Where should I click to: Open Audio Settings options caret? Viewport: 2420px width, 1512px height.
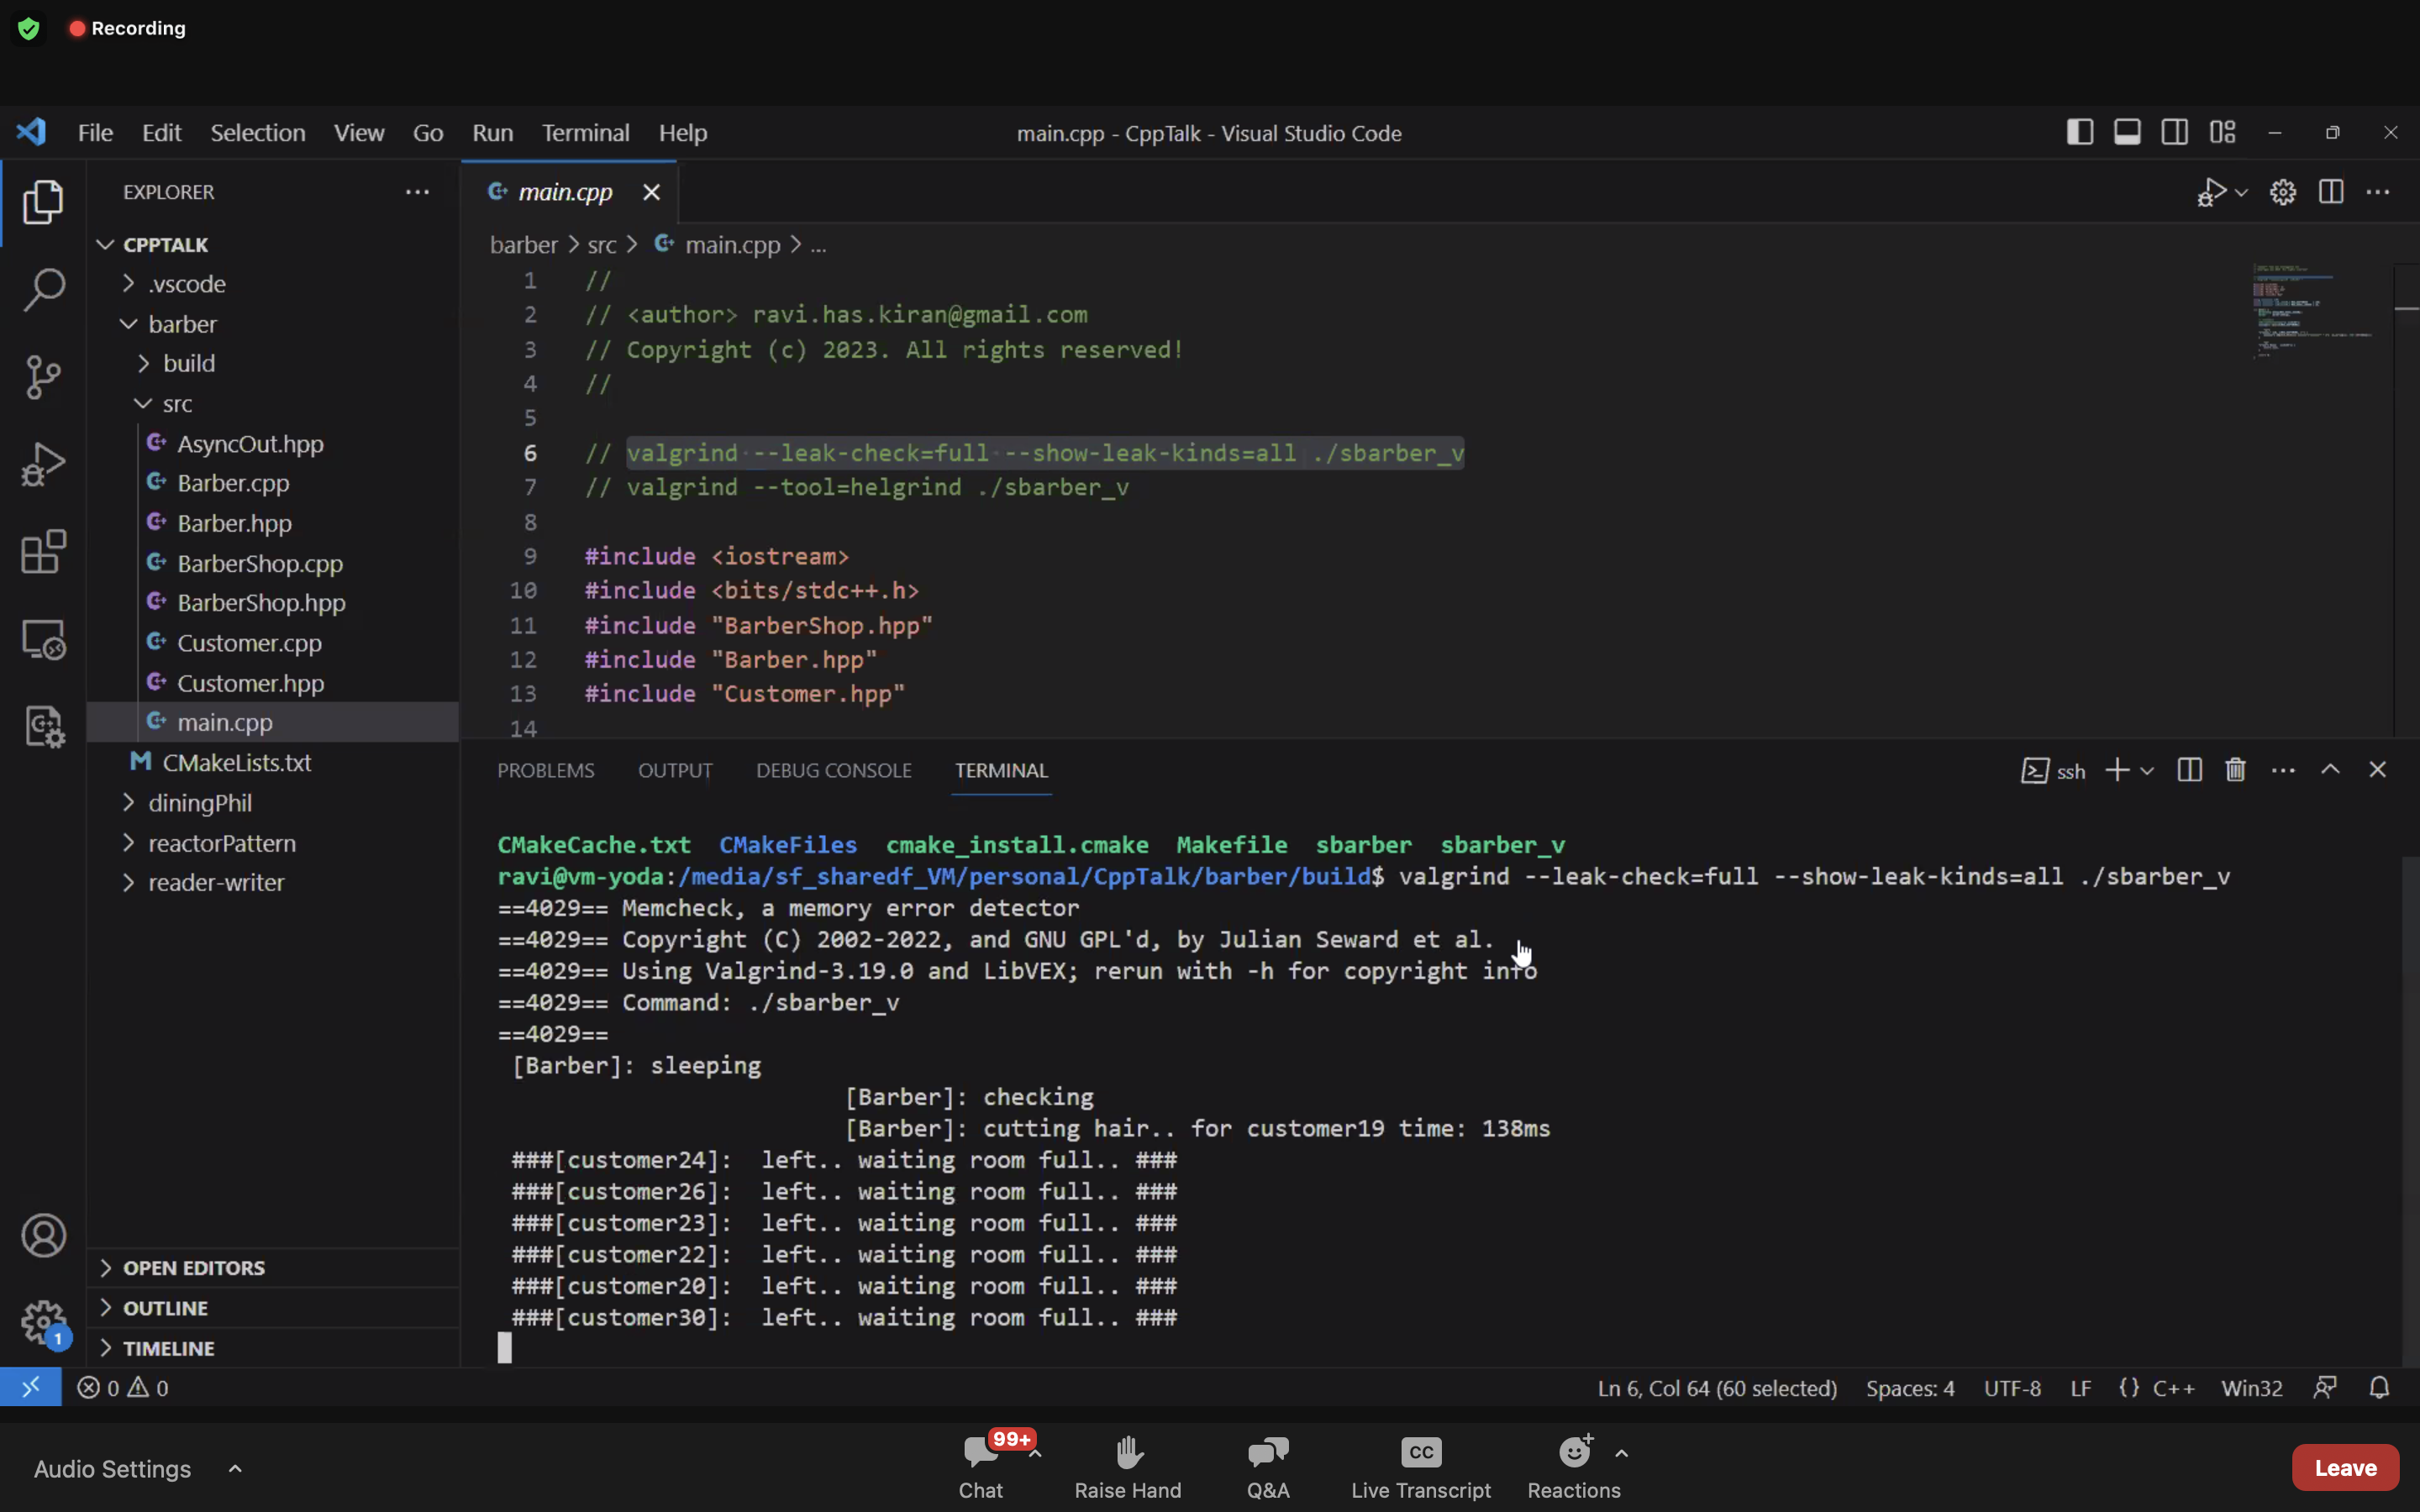[x=235, y=1468]
